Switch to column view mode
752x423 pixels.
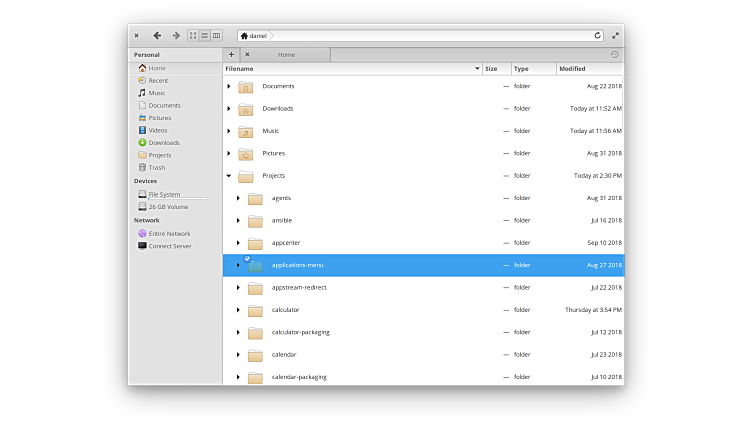click(x=216, y=35)
